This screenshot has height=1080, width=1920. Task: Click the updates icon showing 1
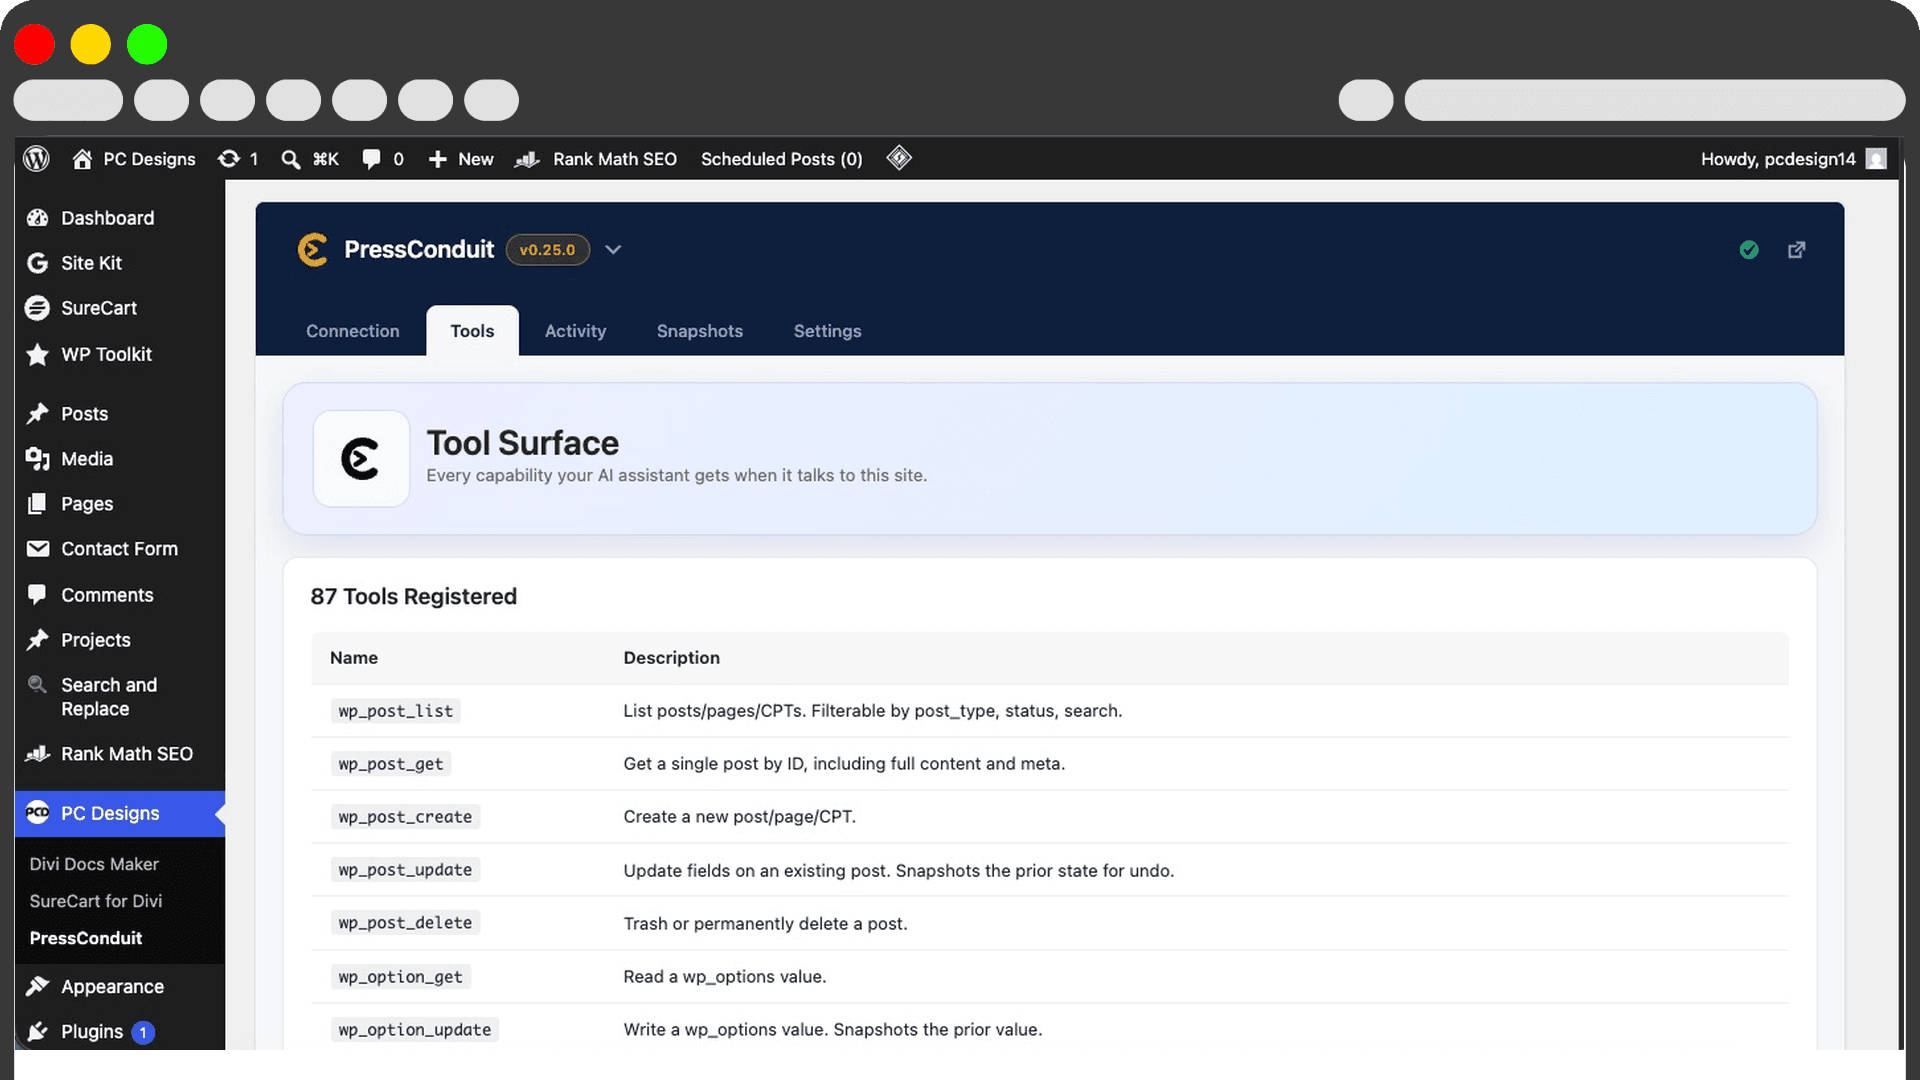238,159
